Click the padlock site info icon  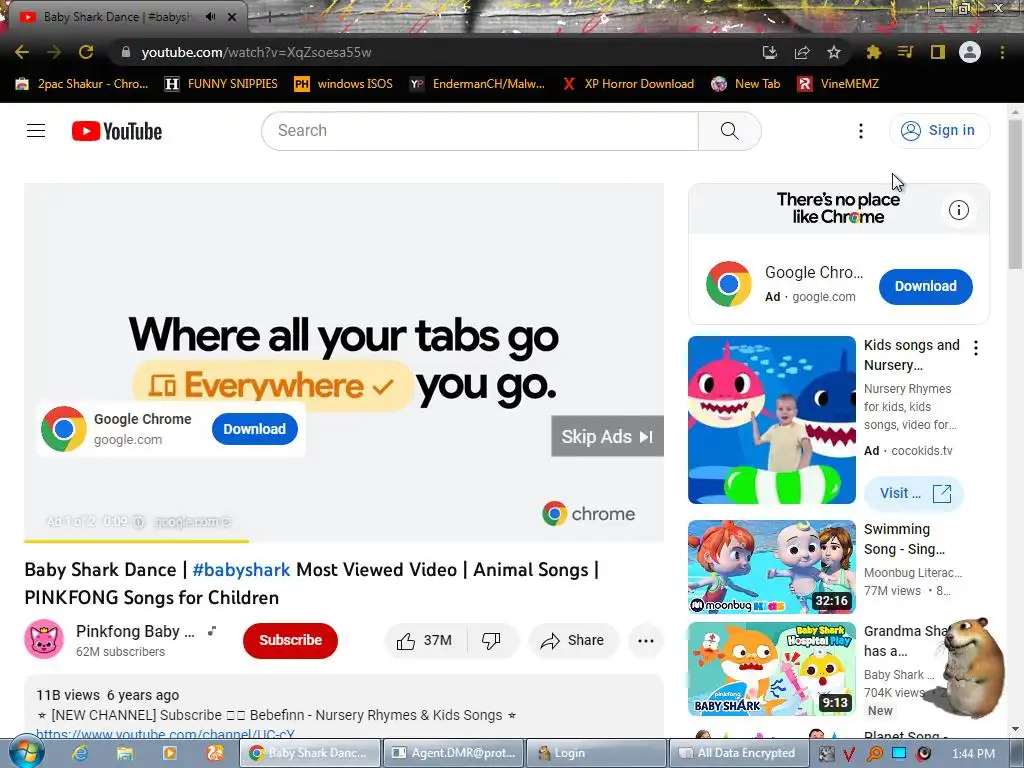coord(126,52)
